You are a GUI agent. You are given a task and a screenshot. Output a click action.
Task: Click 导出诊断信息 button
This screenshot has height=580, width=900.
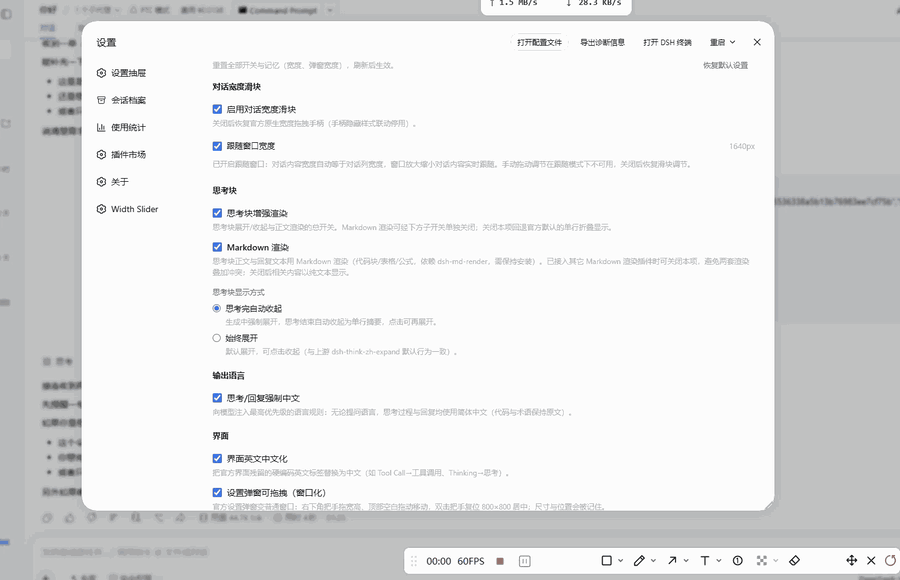click(602, 42)
